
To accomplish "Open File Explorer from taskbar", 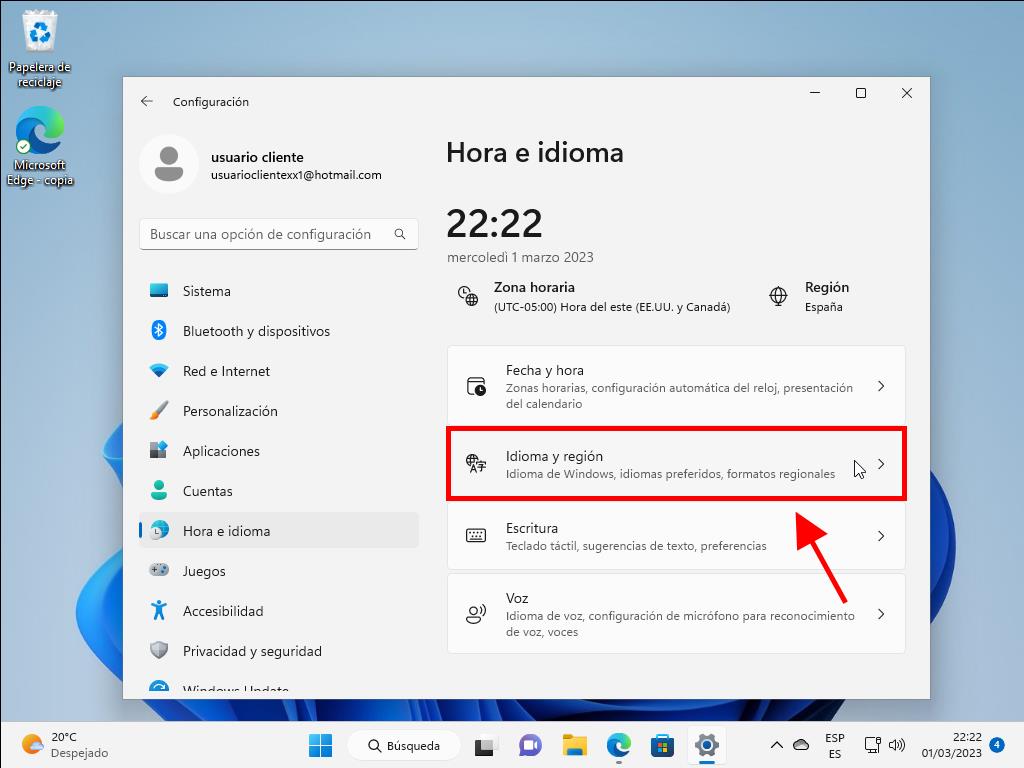I will 574,745.
